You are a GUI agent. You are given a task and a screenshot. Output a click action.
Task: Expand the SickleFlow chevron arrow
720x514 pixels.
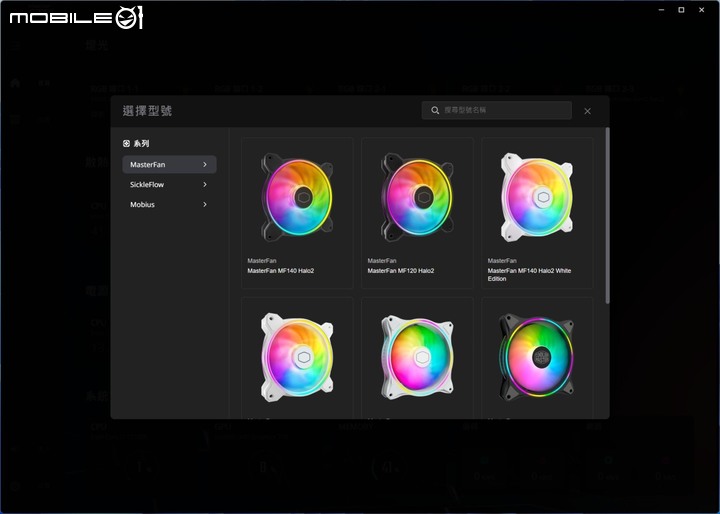pyautogui.click(x=205, y=185)
